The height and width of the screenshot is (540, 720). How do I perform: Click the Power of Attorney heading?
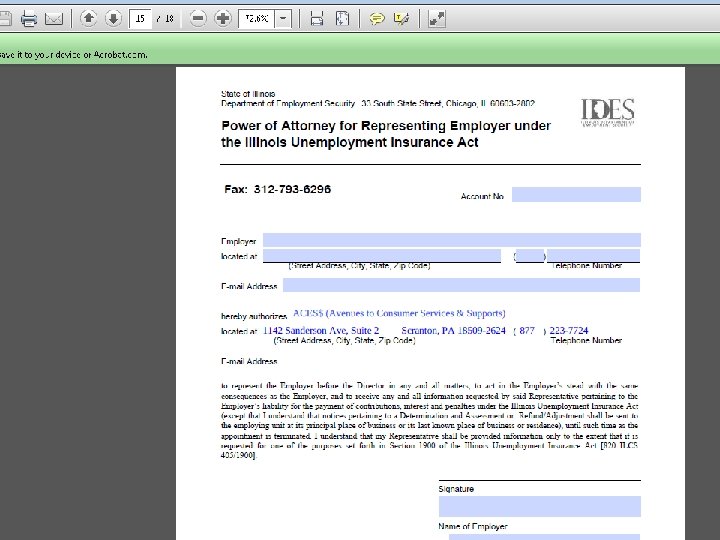386,134
